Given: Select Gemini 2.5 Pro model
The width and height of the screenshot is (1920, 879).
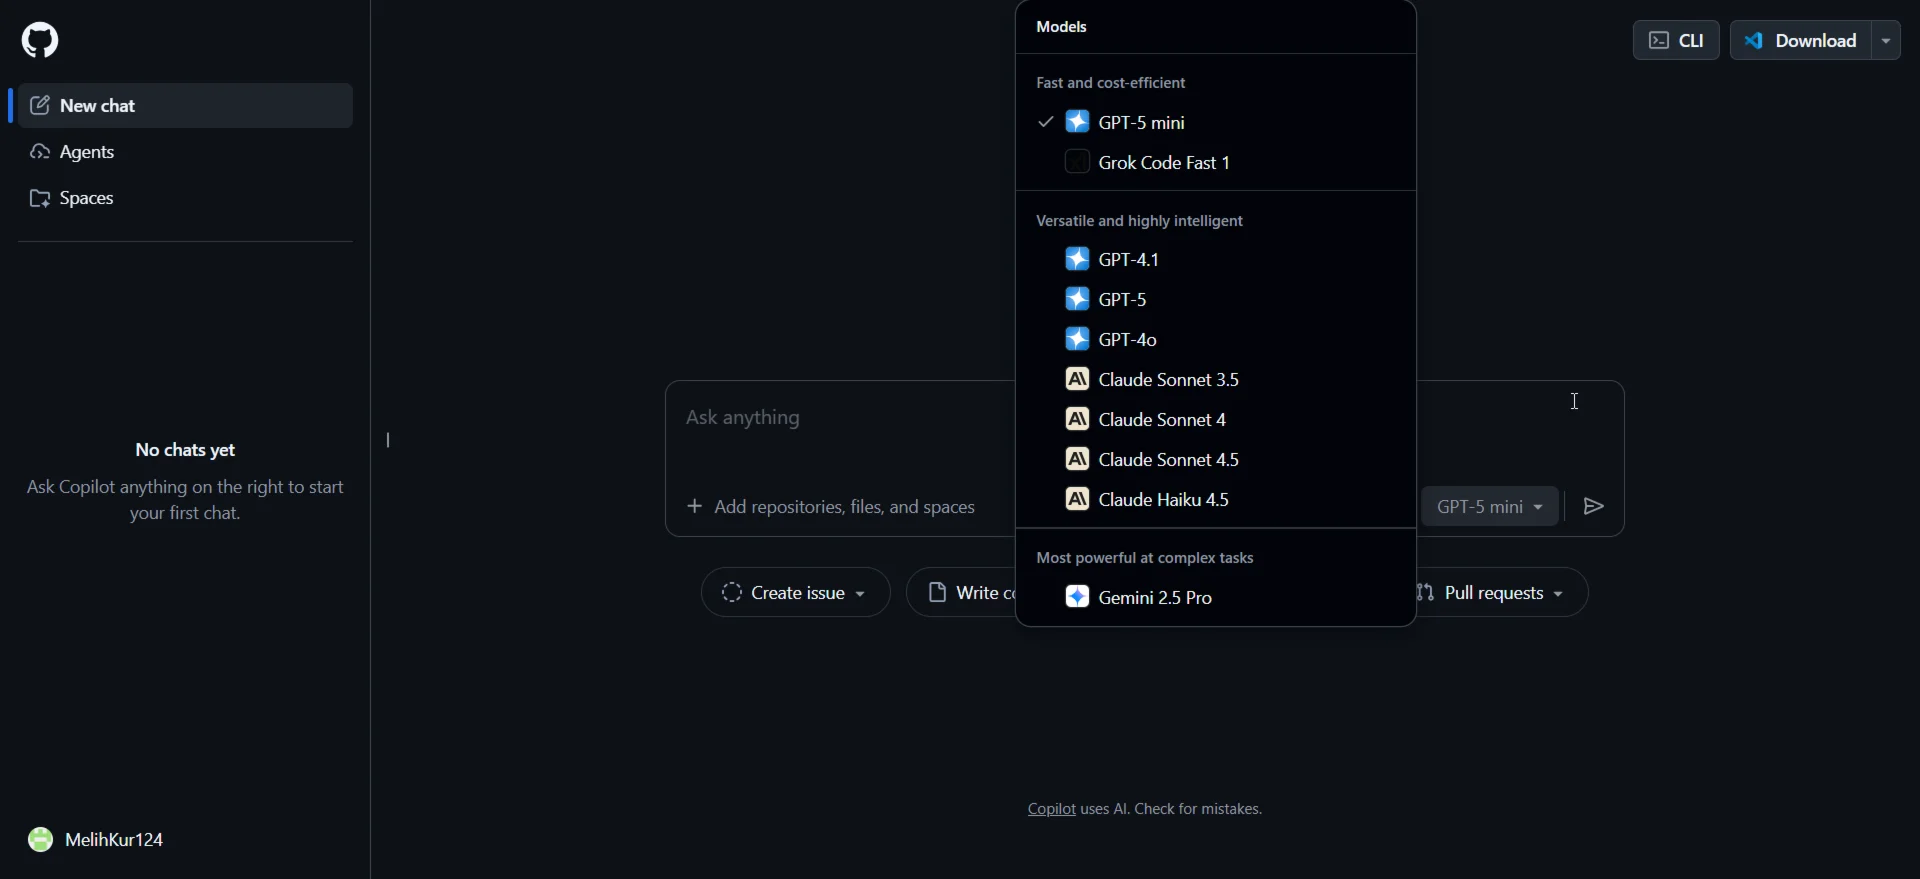Looking at the screenshot, I should click(1216, 597).
